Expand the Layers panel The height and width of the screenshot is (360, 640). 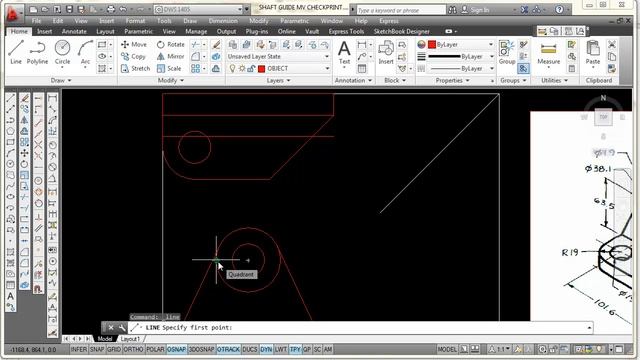(x=279, y=80)
